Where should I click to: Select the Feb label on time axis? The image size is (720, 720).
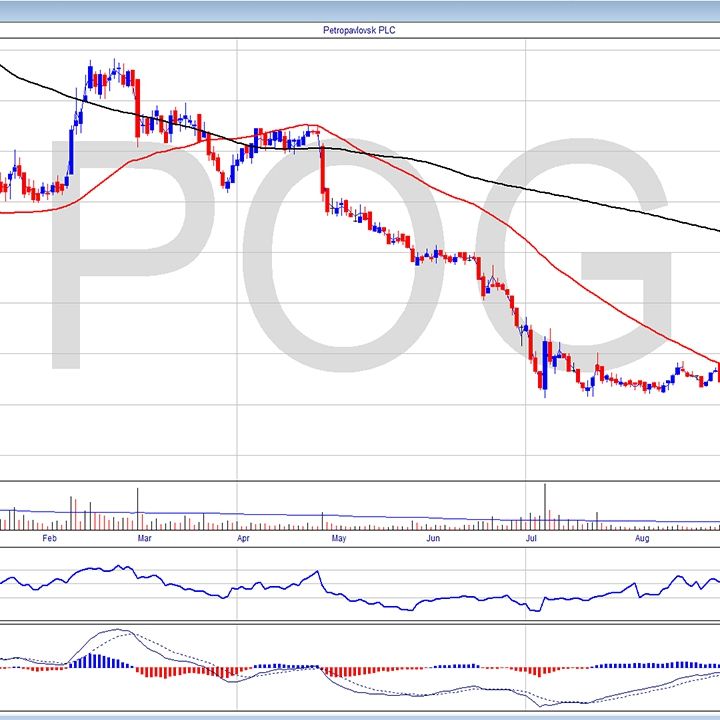49,538
